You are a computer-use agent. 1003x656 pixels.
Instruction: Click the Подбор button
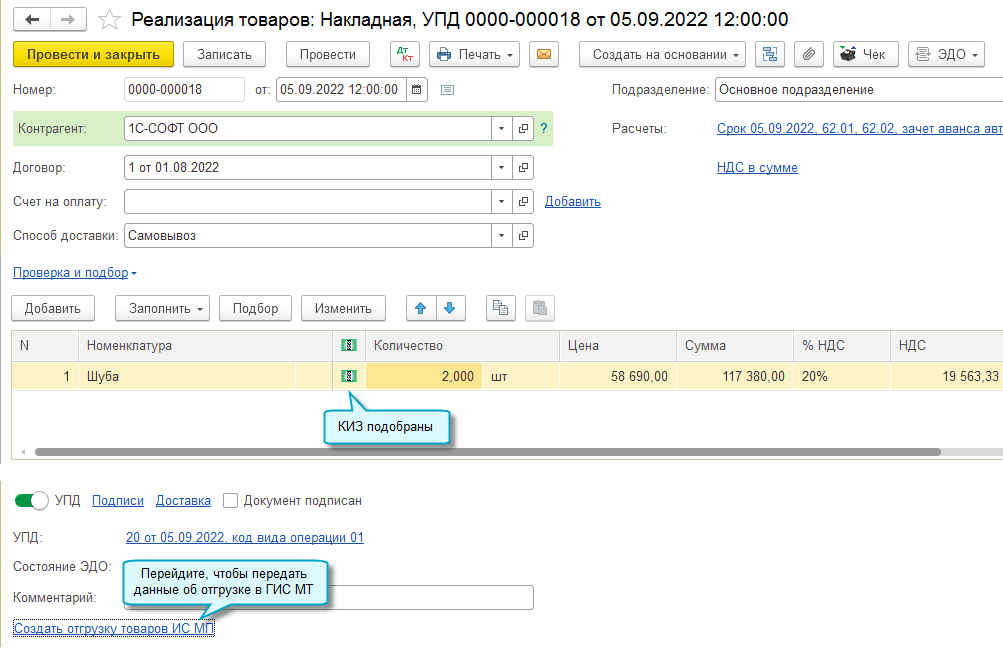pyautogui.click(x=255, y=308)
